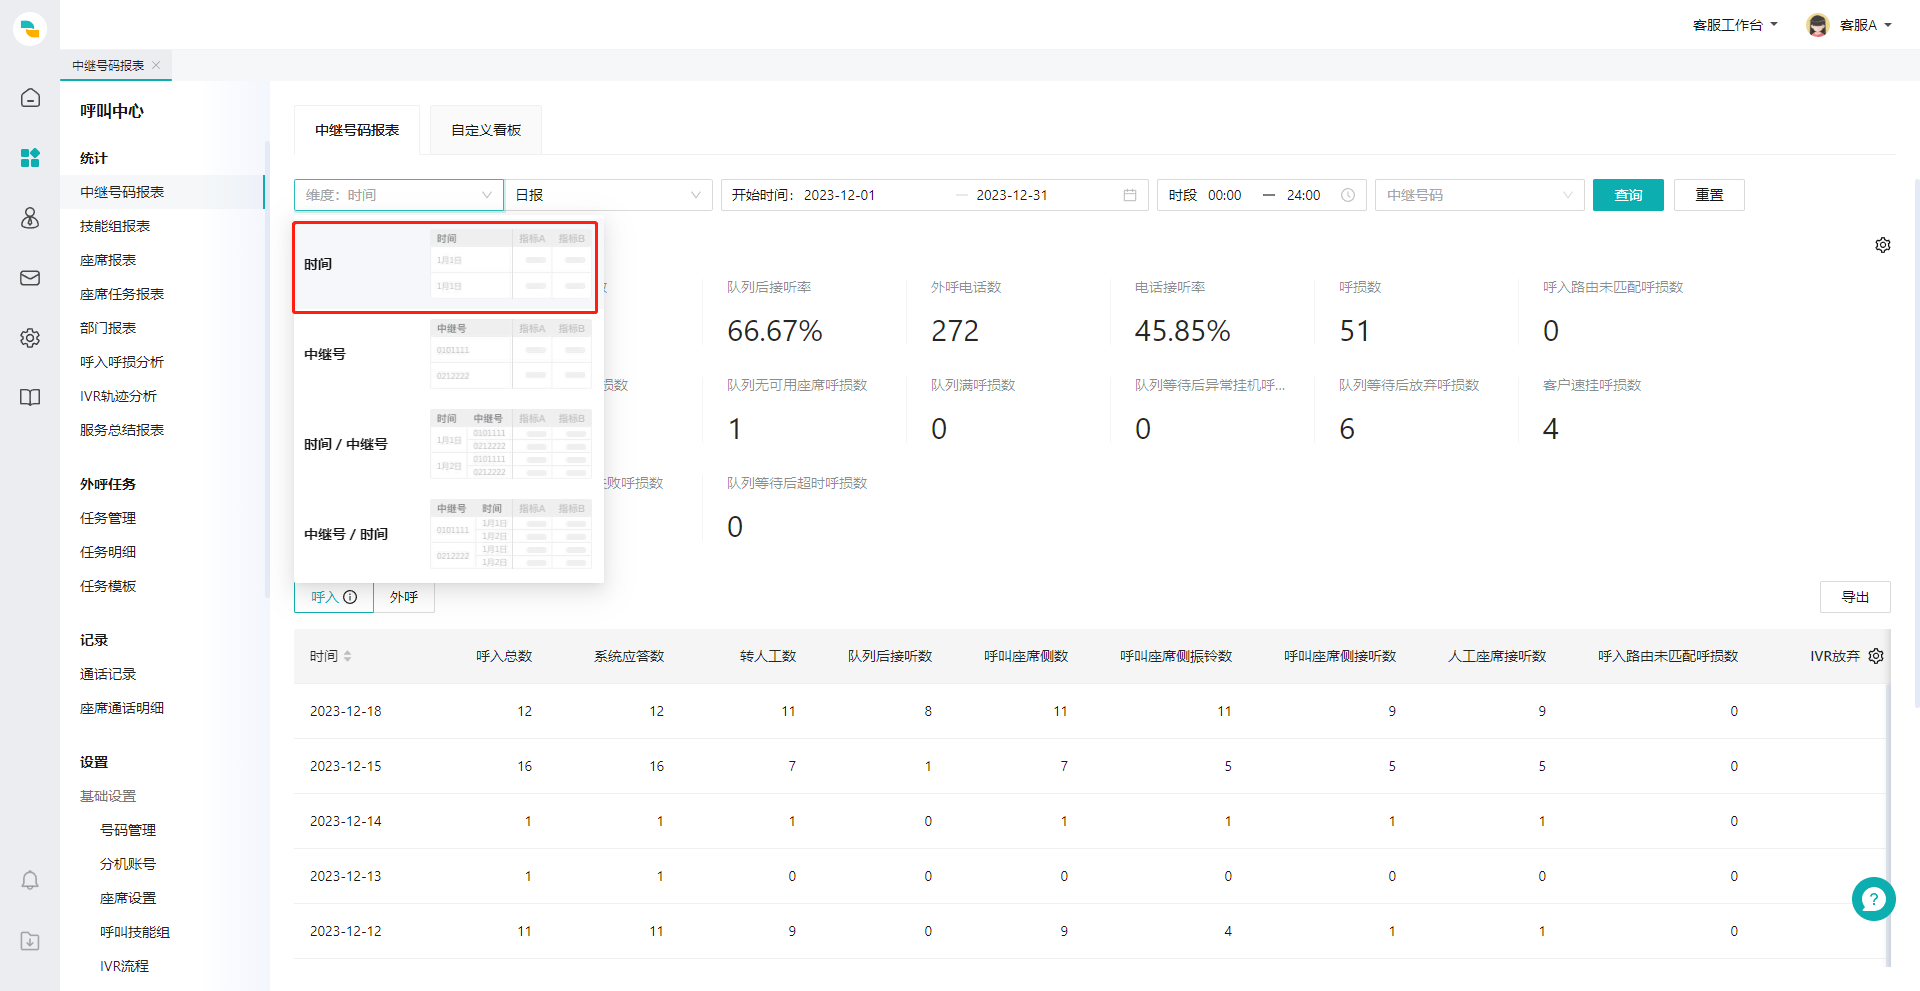Open the table column settings gear

click(x=1876, y=656)
